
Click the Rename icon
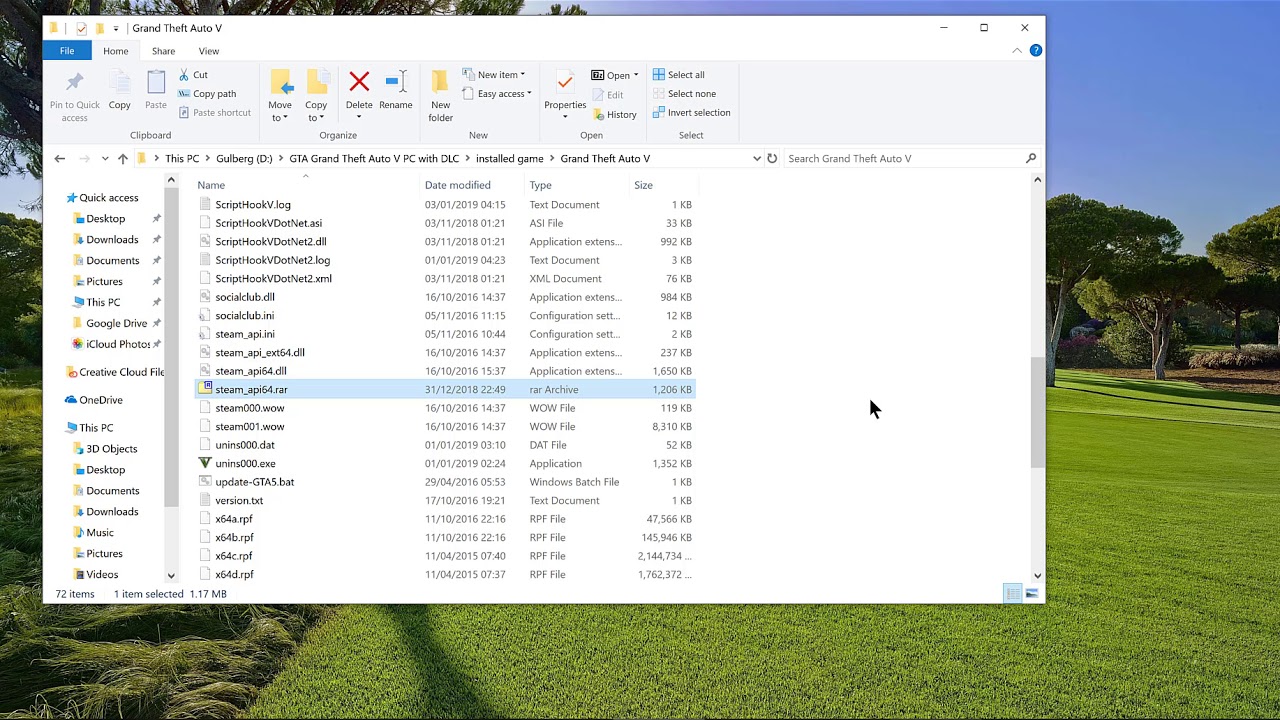click(x=396, y=82)
